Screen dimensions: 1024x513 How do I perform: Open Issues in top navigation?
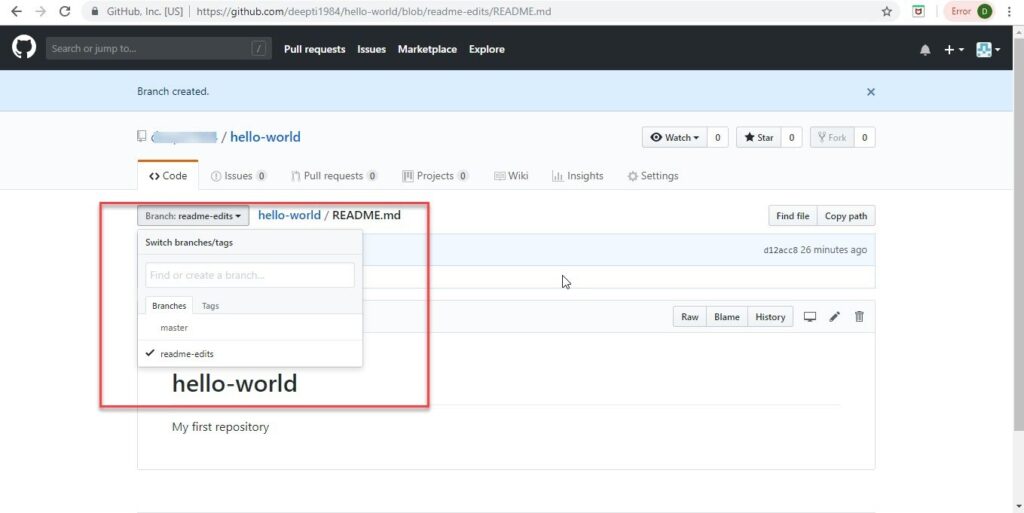[371, 49]
